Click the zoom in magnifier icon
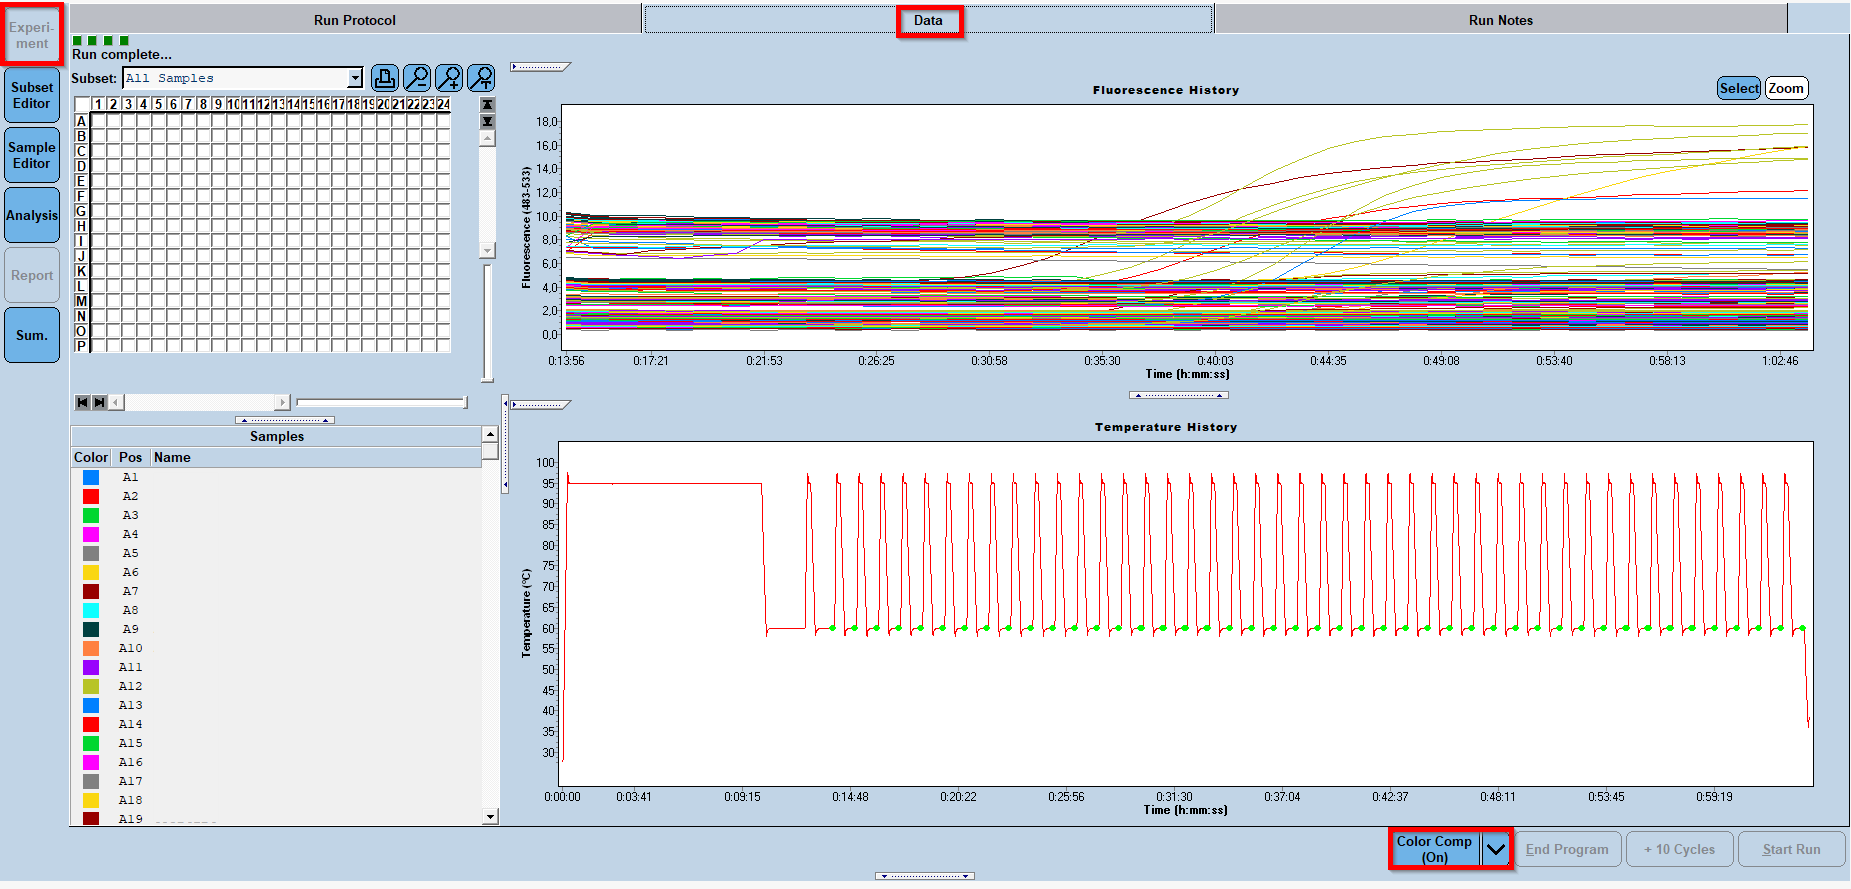1851x889 pixels. pyautogui.click(x=449, y=78)
